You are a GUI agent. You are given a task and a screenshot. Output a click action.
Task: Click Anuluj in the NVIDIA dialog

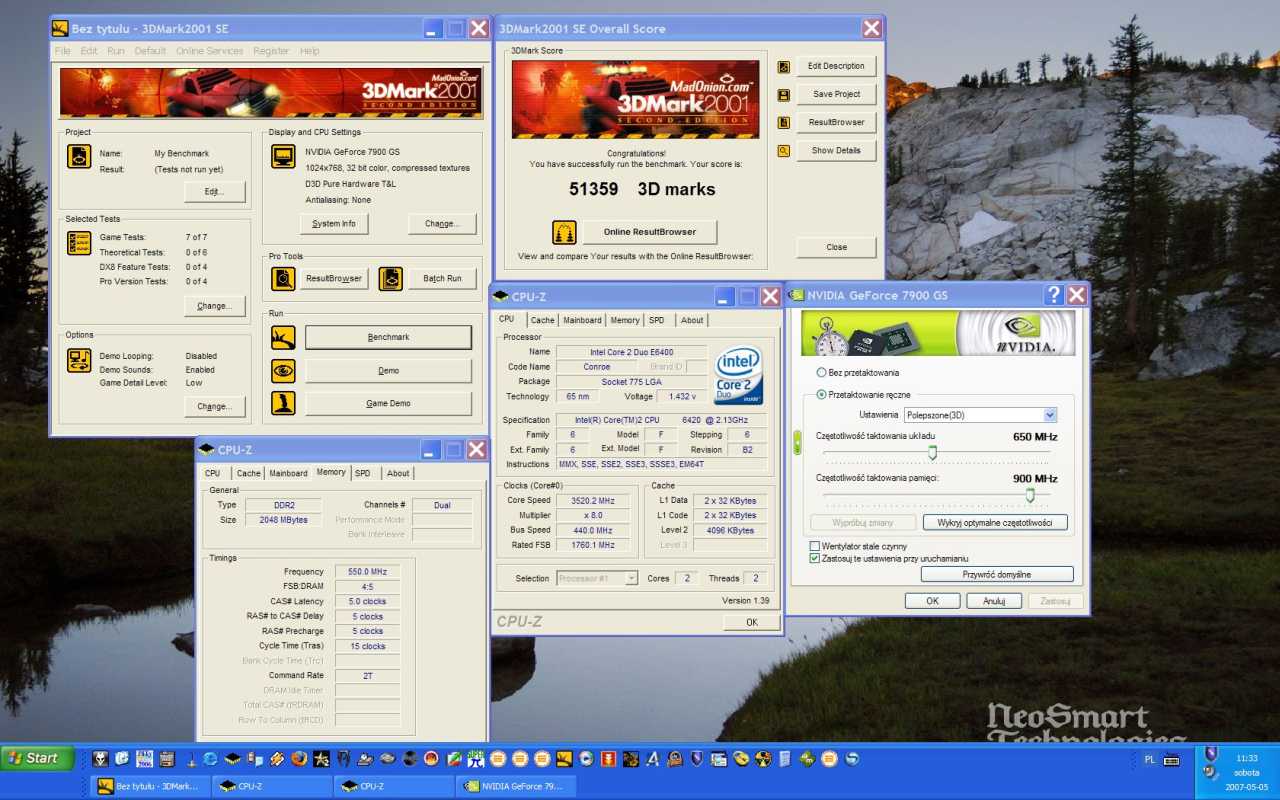[994, 601]
